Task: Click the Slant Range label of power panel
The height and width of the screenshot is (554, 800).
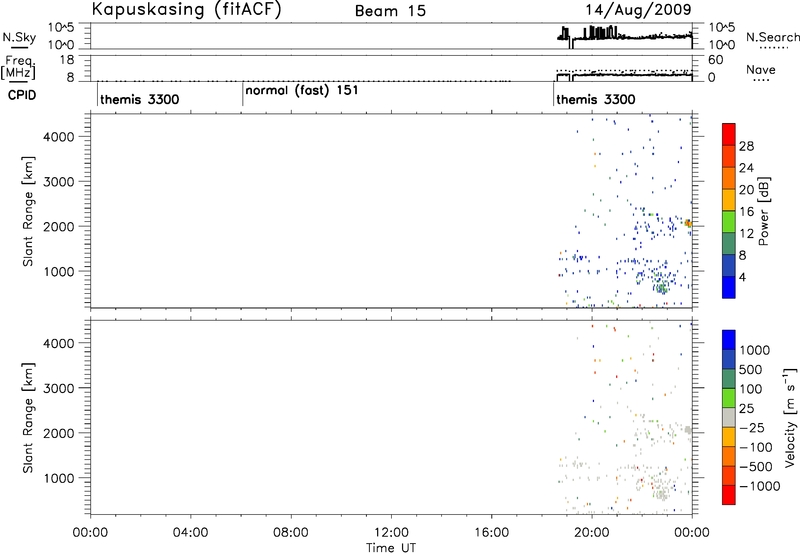Action: 28,211
